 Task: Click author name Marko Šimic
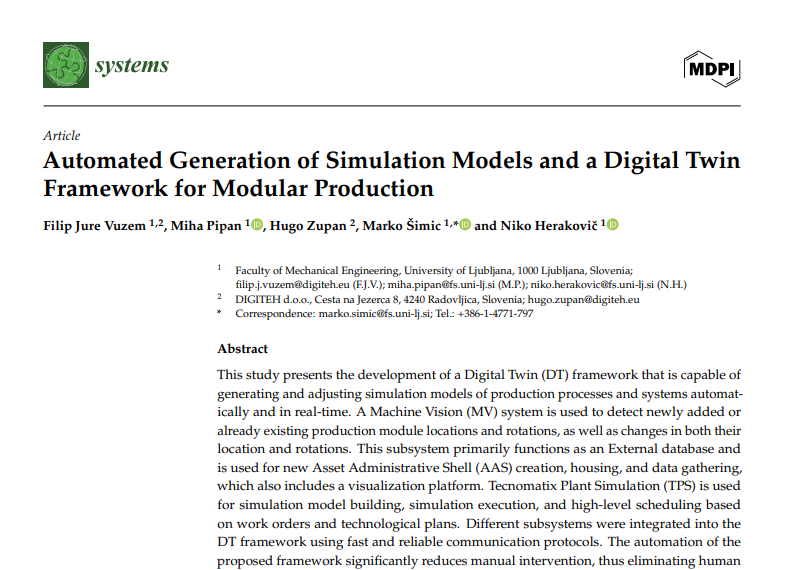(402, 226)
